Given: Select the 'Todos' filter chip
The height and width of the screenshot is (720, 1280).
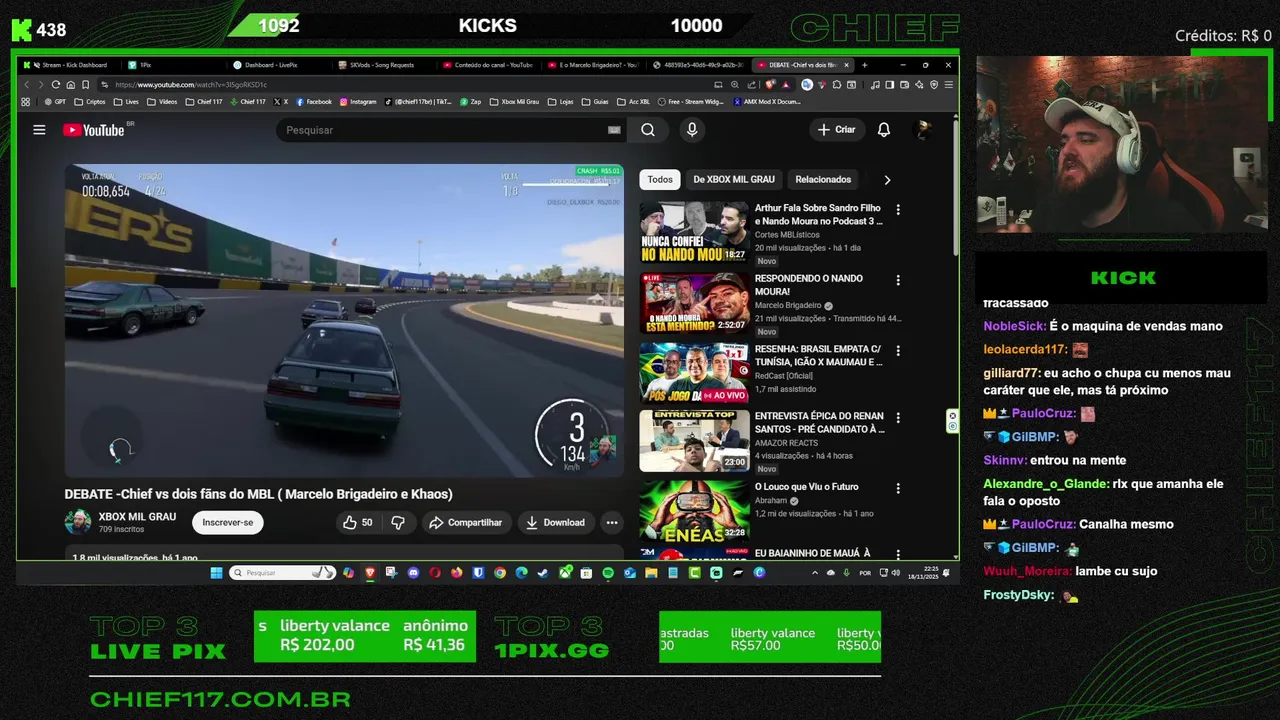Looking at the screenshot, I should tap(660, 180).
